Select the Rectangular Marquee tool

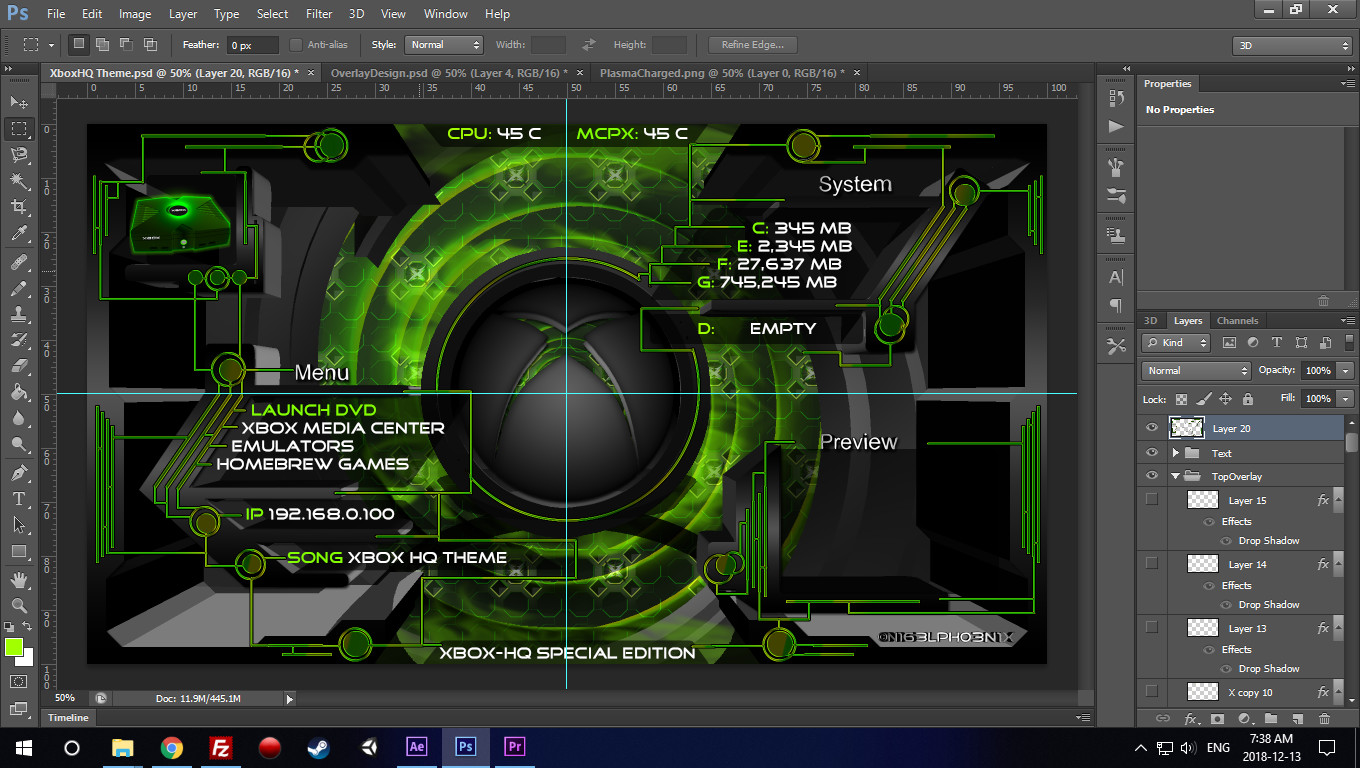[x=19, y=128]
